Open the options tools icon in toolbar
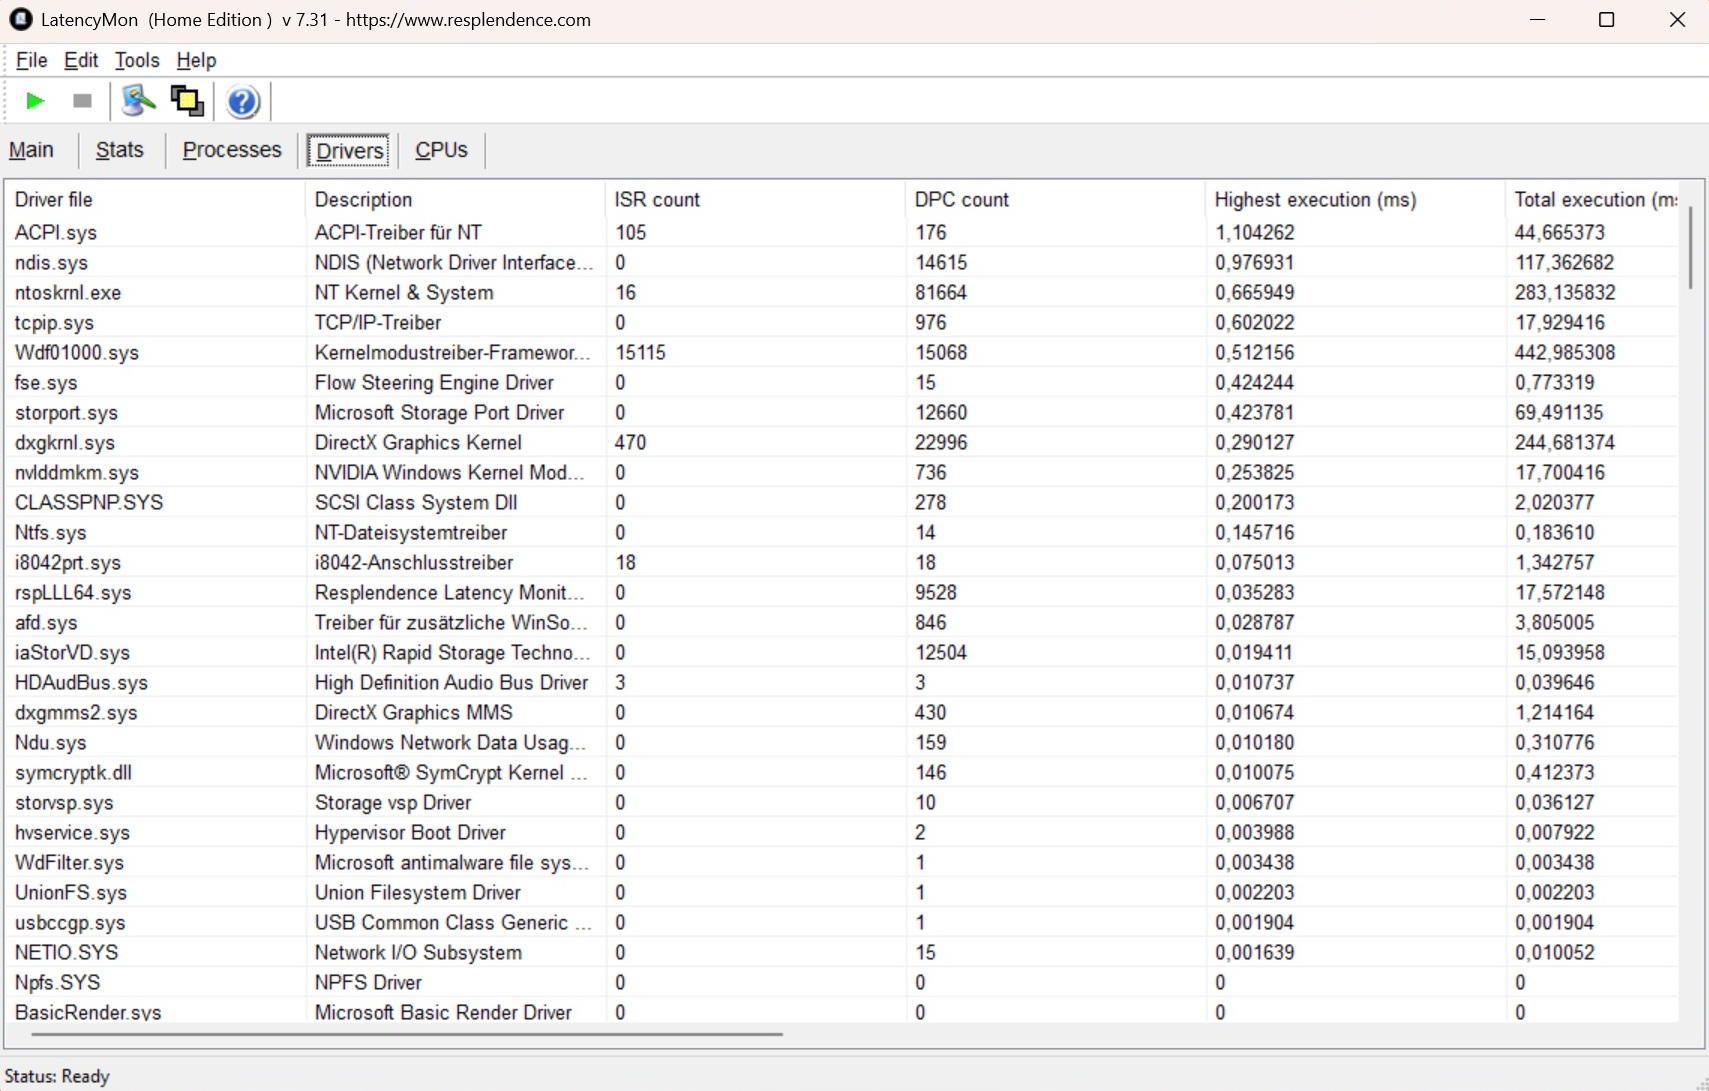The height and width of the screenshot is (1091, 1709). click(138, 101)
